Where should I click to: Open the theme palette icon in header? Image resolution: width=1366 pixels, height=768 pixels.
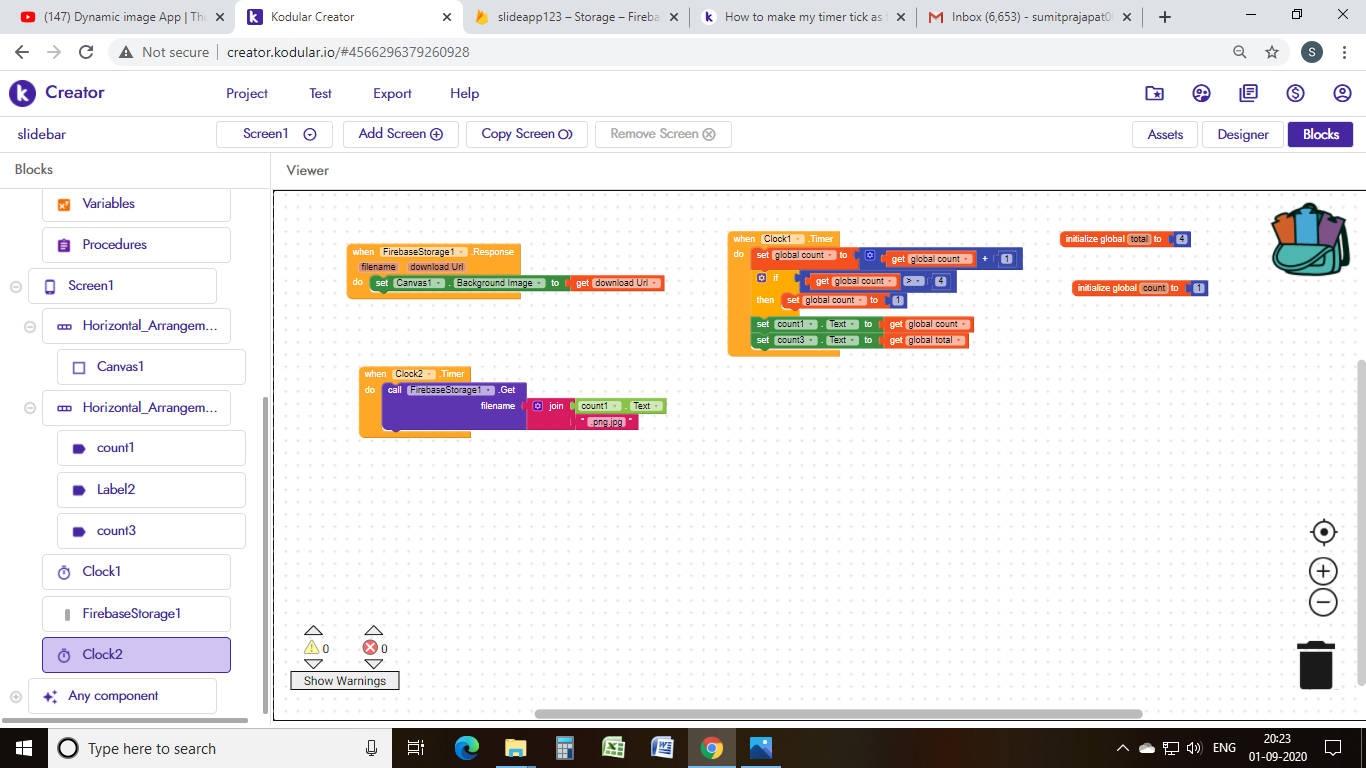coord(1201,93)
